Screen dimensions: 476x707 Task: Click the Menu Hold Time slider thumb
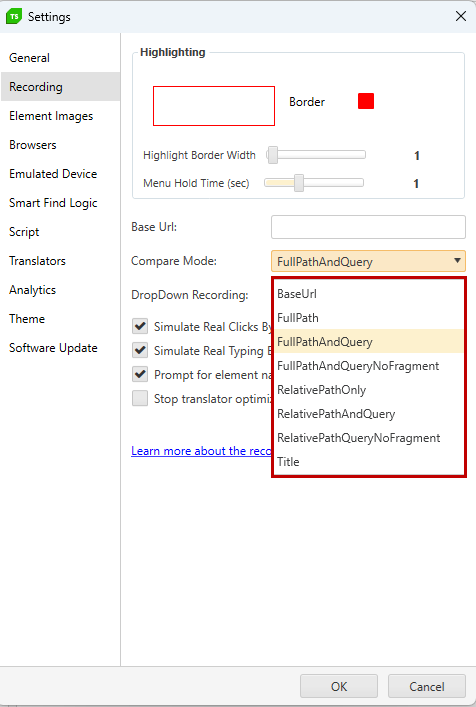point(298,183)
